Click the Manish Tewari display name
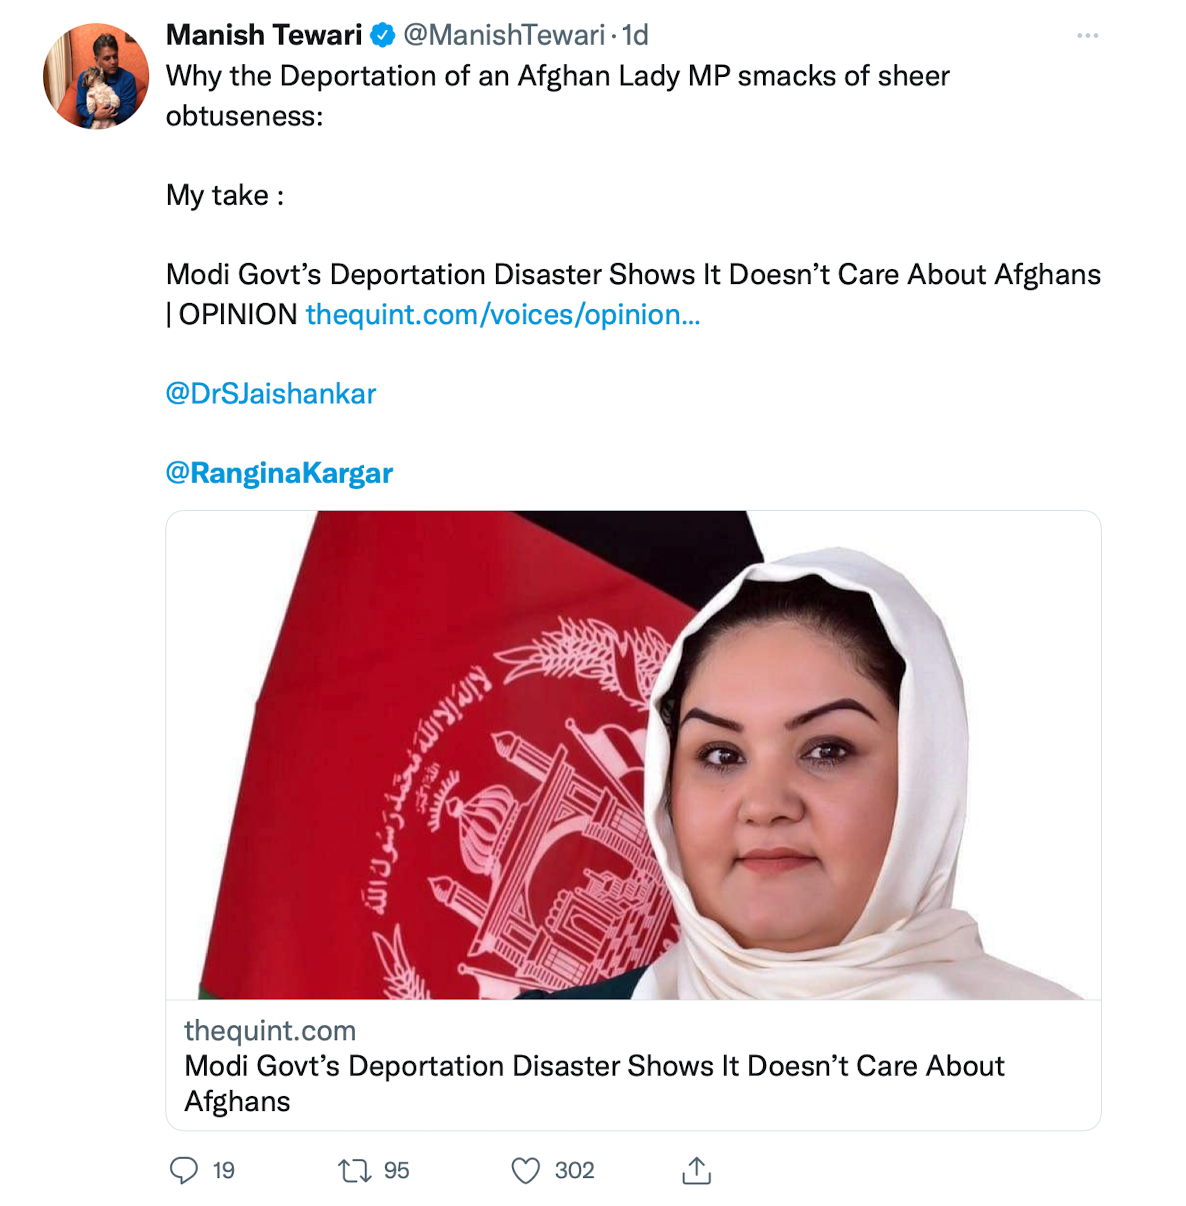1186x1206 pixels. pos(264,35)
